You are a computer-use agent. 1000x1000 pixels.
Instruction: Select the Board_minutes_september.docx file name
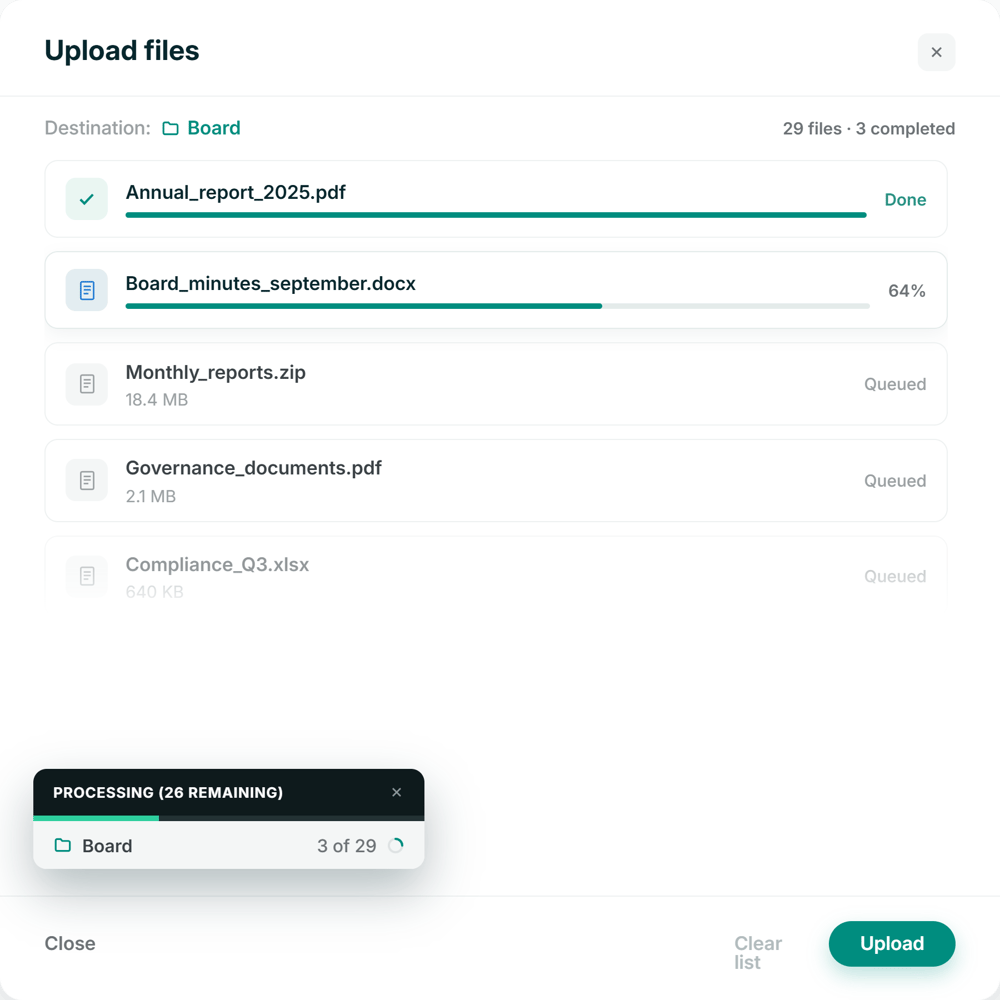pos(270,283)
